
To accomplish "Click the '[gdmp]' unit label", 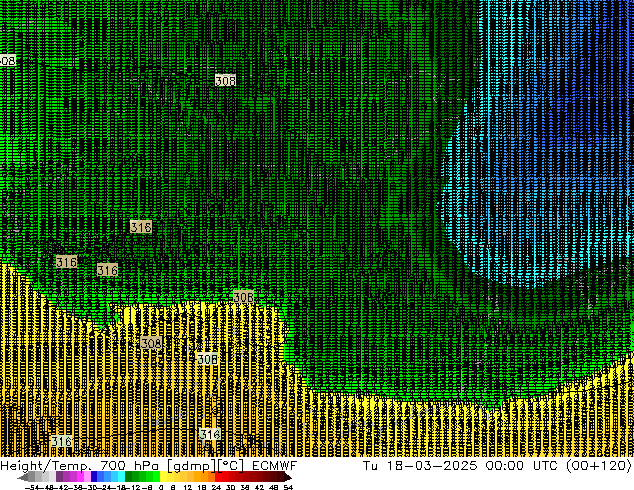I will coord(190,466).
